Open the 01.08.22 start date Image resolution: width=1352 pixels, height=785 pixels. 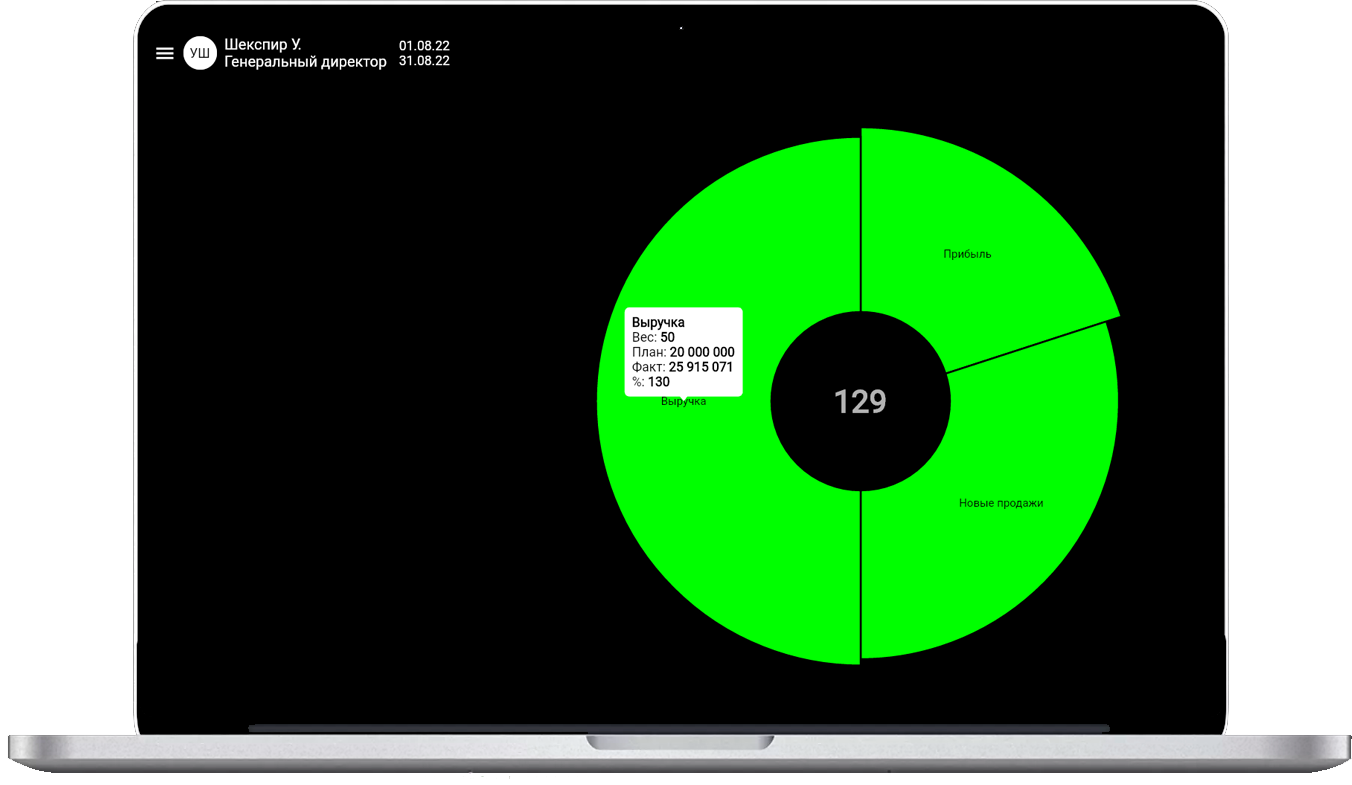424,45
